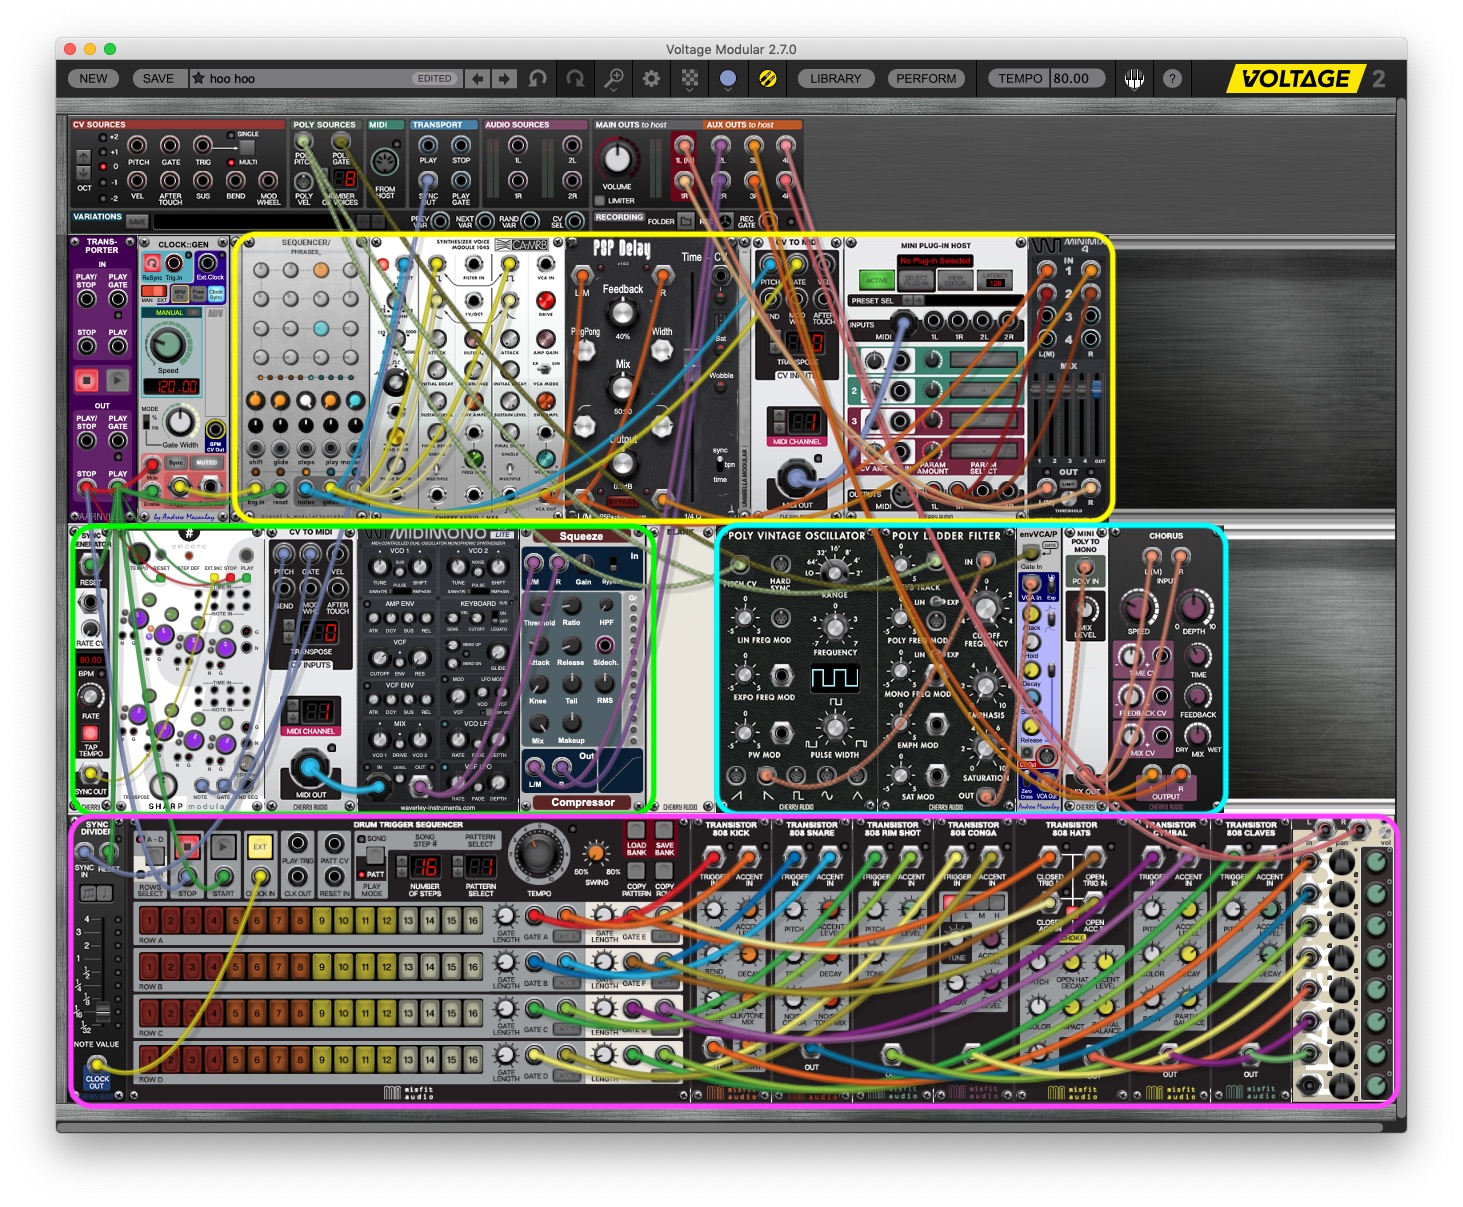Open the MIDI keyboard icon in toolbar
Screen dimensions: 1463x1207
(x=1134, y=78)
